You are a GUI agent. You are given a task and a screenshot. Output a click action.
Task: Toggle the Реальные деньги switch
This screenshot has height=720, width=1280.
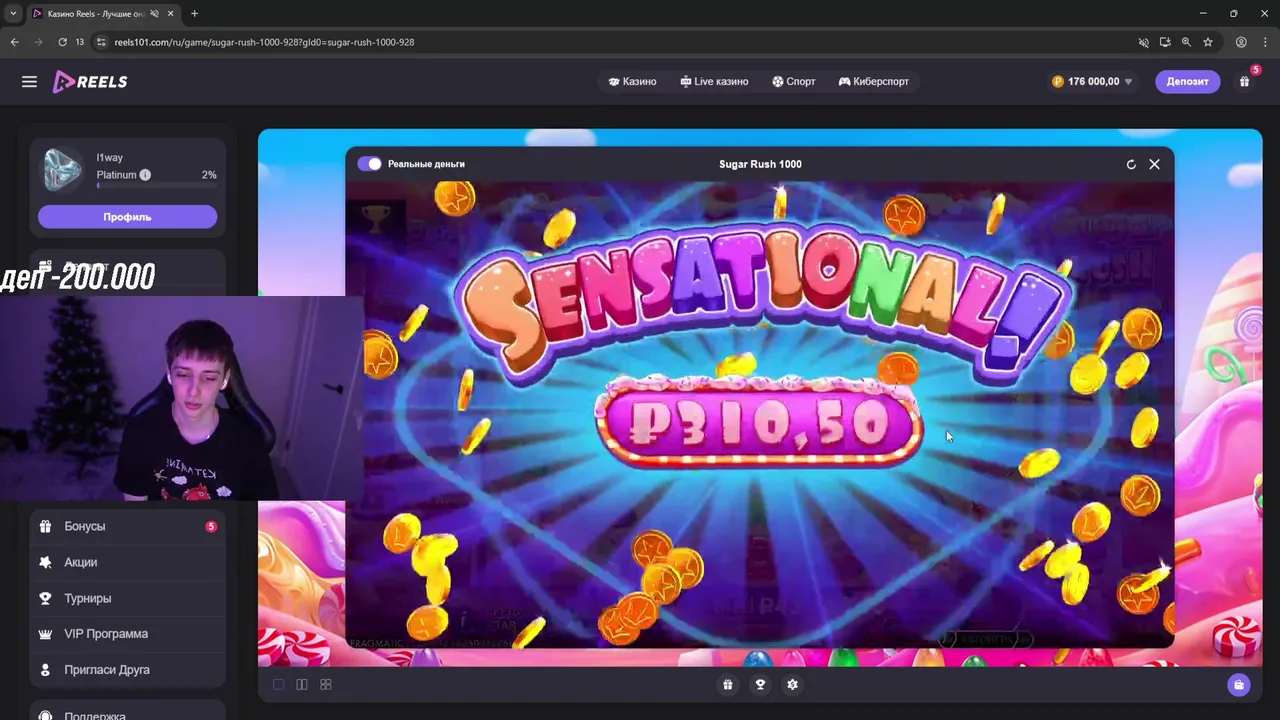pyautogui.click(x=369, y=164)
